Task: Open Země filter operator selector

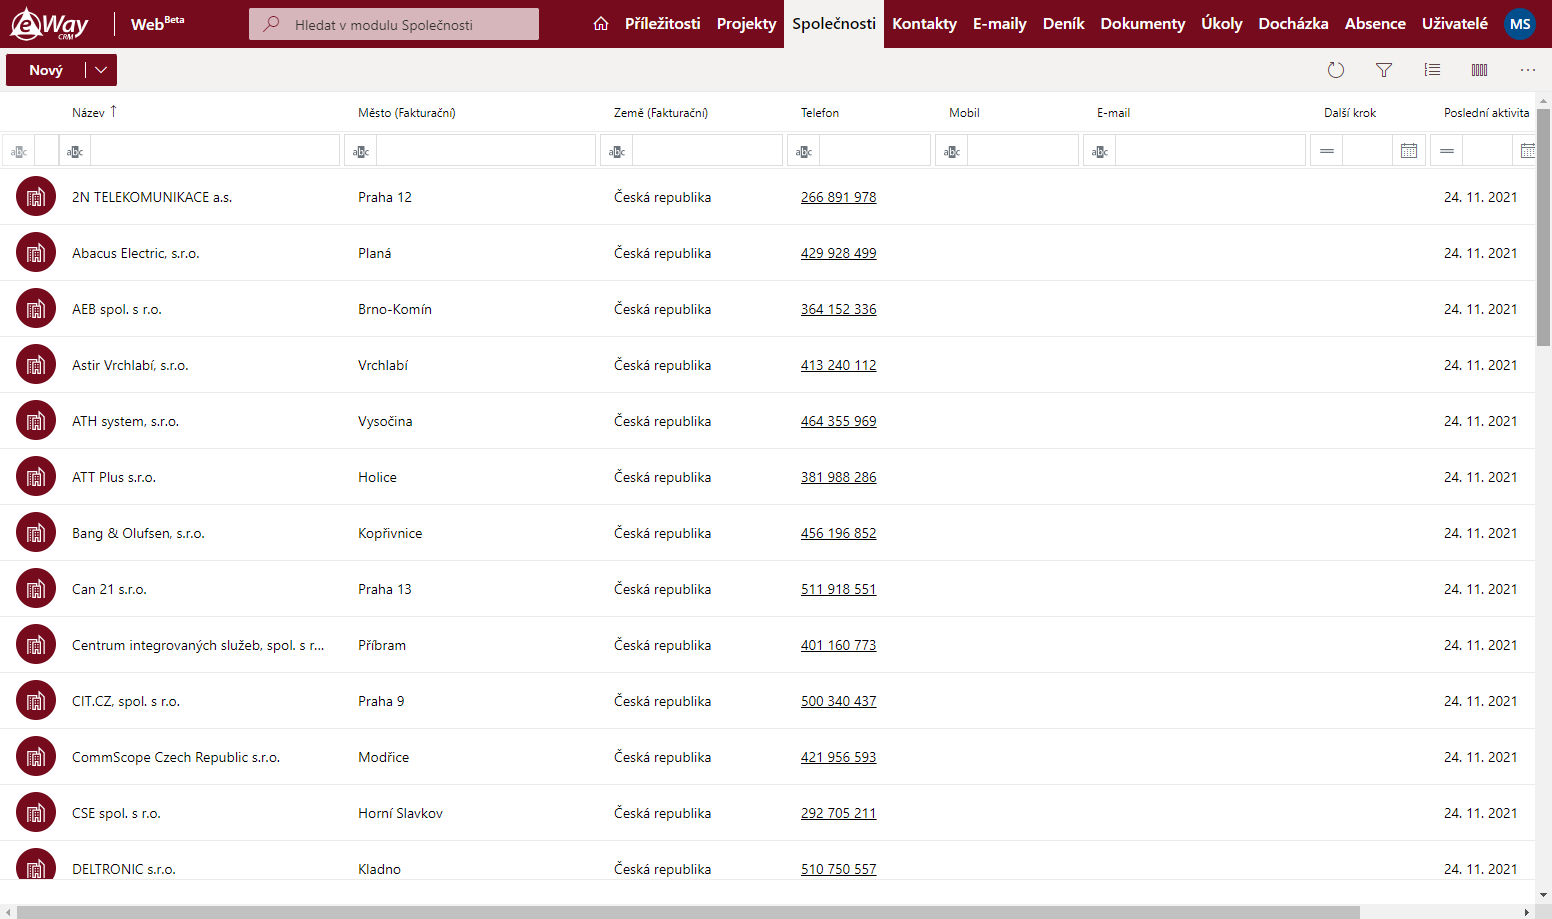Action: tap(617, 151)
